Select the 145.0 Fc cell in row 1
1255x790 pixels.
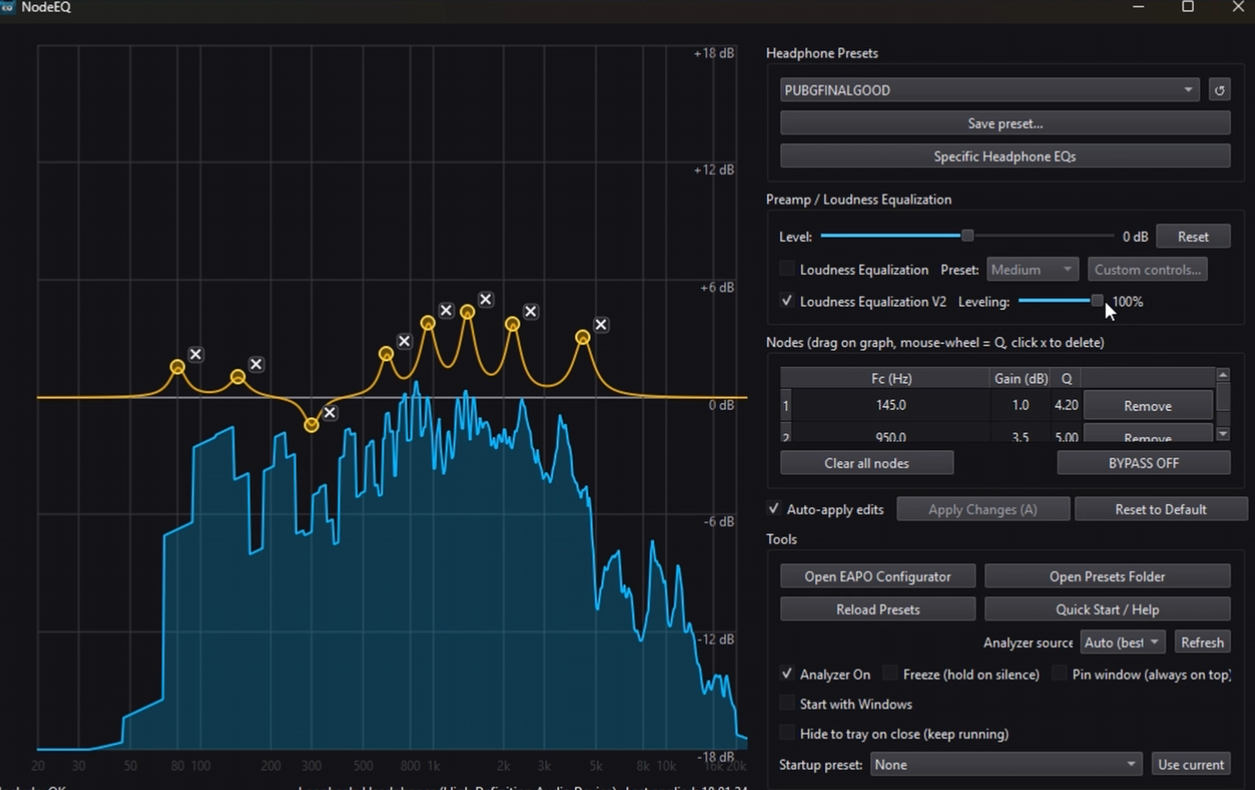point(890,406)
